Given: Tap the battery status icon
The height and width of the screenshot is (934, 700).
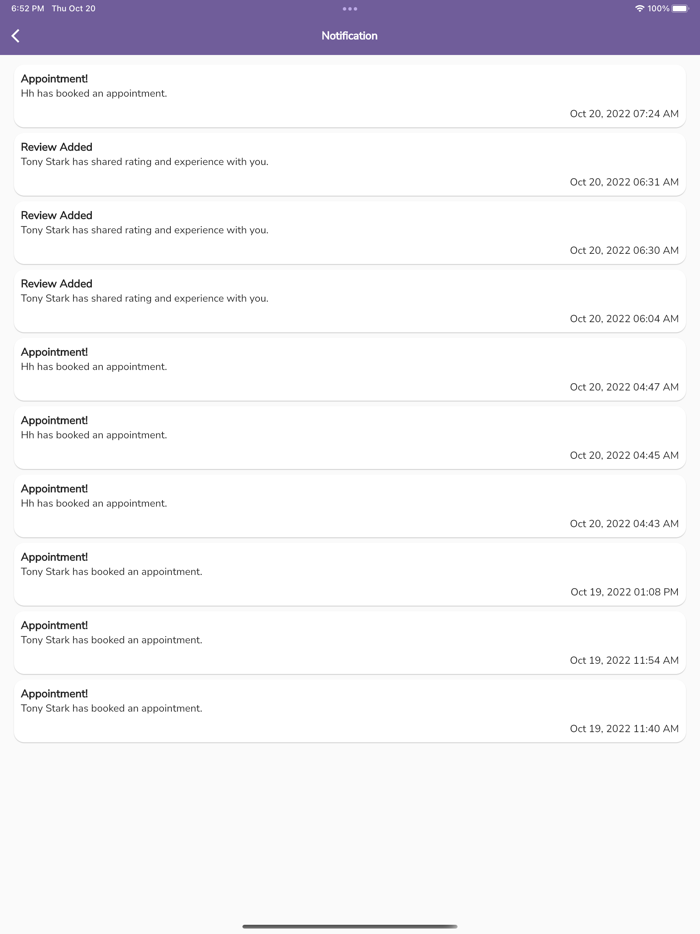Looking at the screenshot, I should pos(680,9).
